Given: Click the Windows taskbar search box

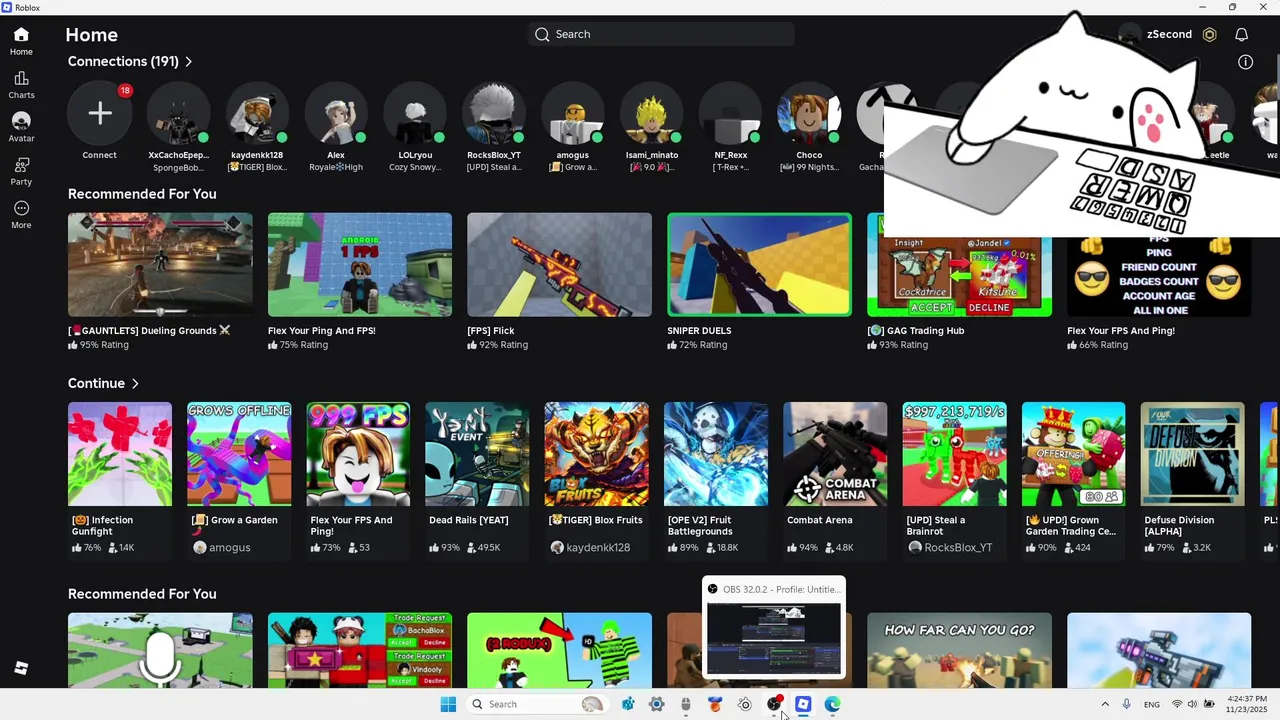Looking at the screenshot, I should coord(537,704).
